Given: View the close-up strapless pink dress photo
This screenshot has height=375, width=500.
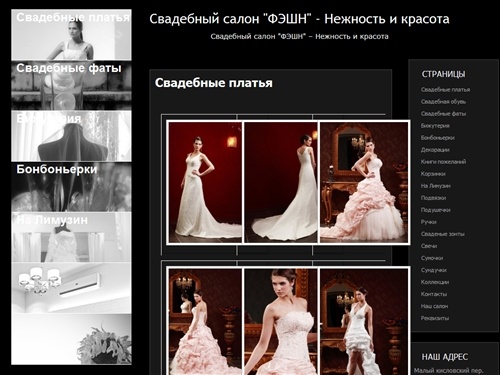Looking at the screenshot, I should point(281,322).
